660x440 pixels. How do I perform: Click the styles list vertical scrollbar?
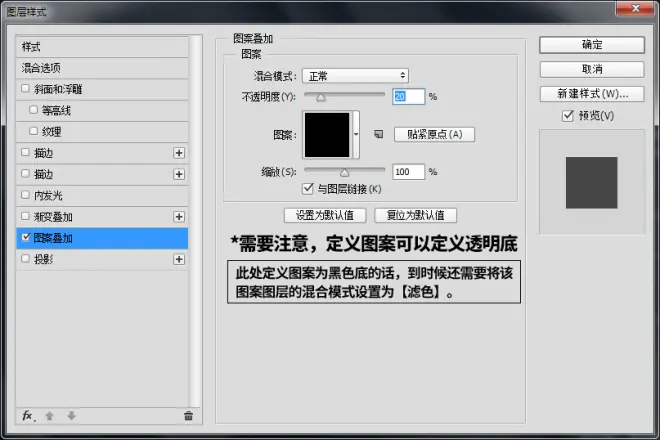194,221
